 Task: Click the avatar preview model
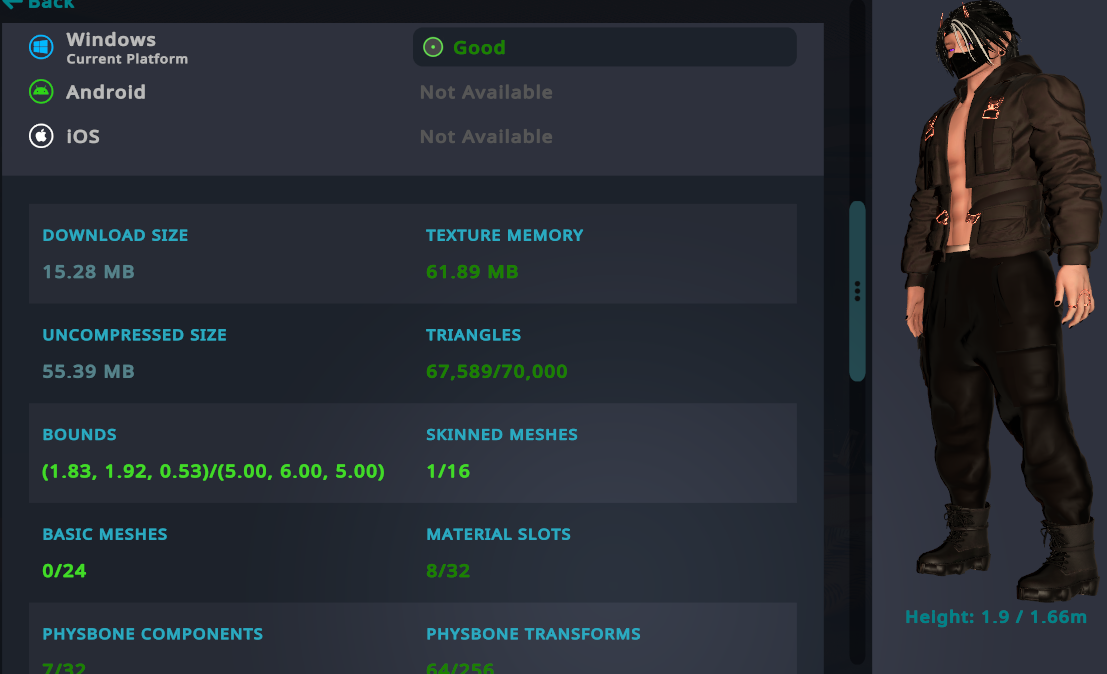tap(1001, 300)
